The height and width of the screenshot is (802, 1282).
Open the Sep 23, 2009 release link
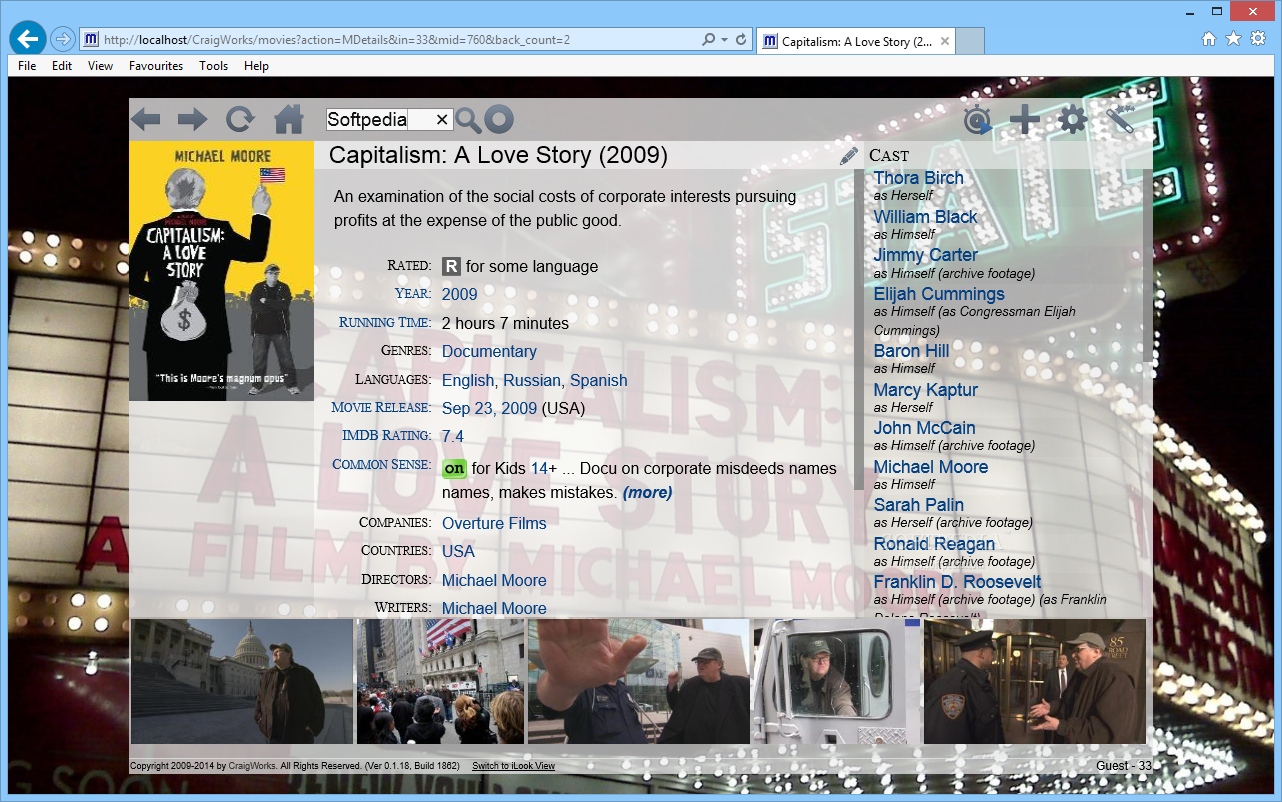490,408
